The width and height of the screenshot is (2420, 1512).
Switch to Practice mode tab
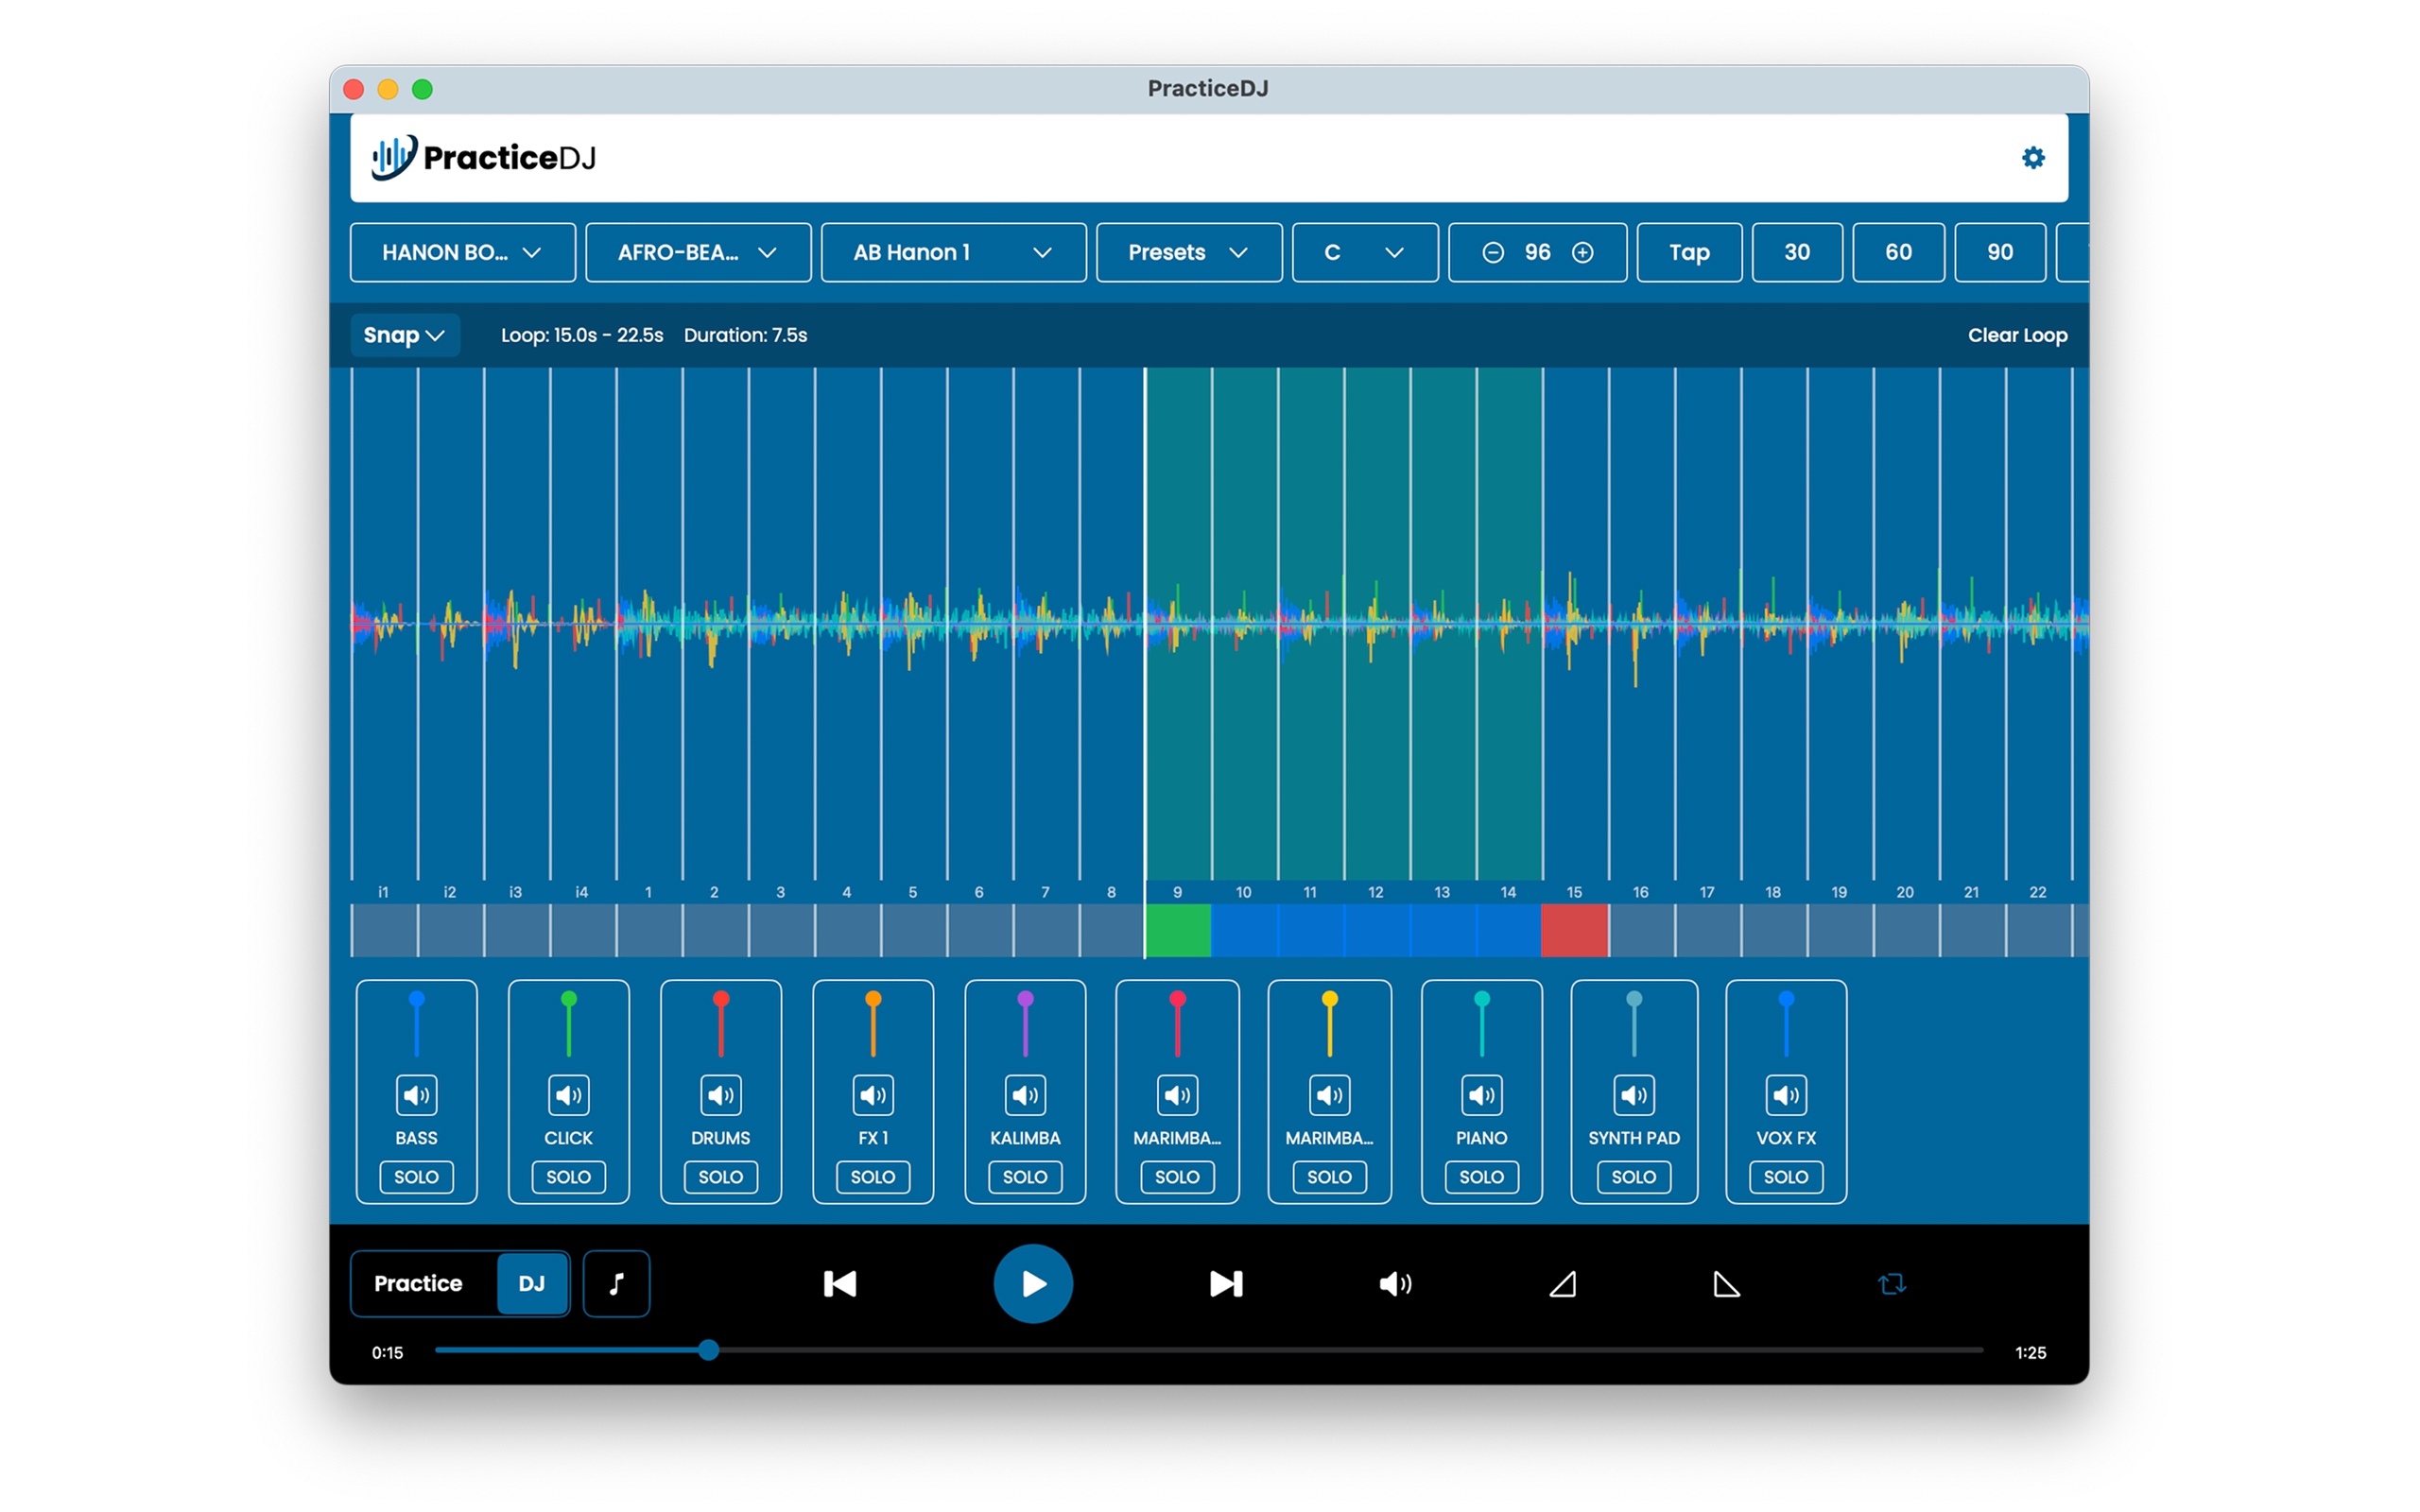(418, 1284)
